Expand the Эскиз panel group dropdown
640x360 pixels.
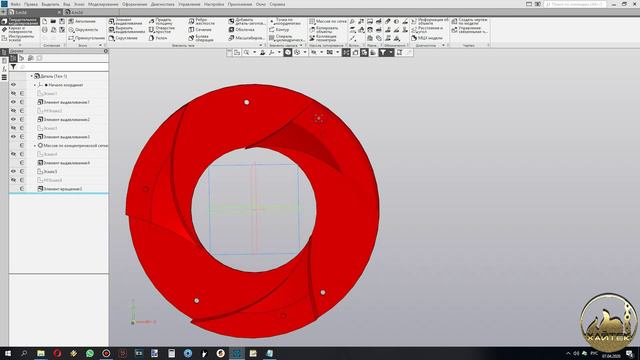[x=100, y=45]
